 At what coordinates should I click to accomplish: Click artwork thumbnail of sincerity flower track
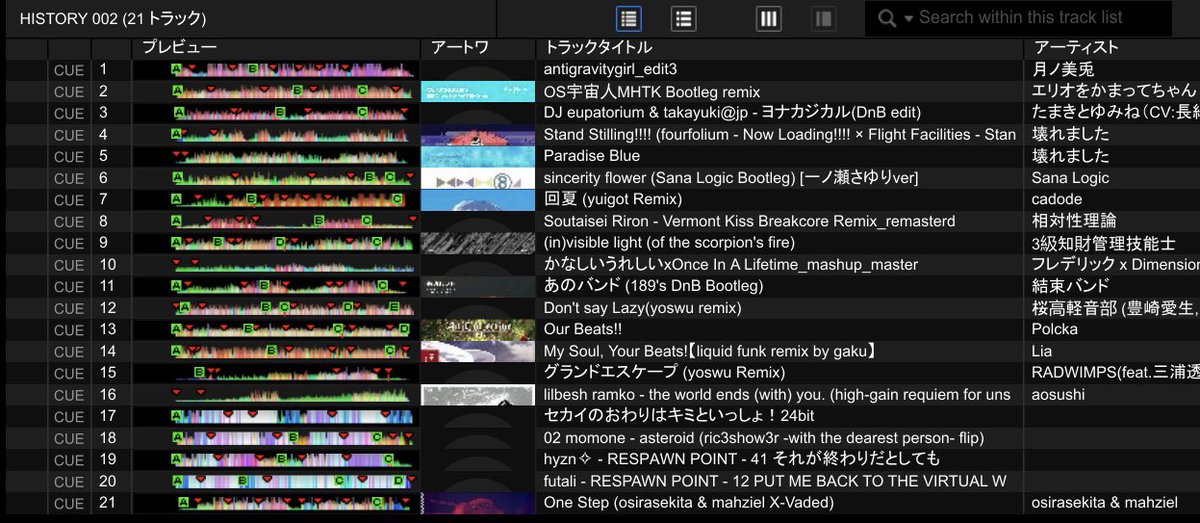click(x=478, y=178)
